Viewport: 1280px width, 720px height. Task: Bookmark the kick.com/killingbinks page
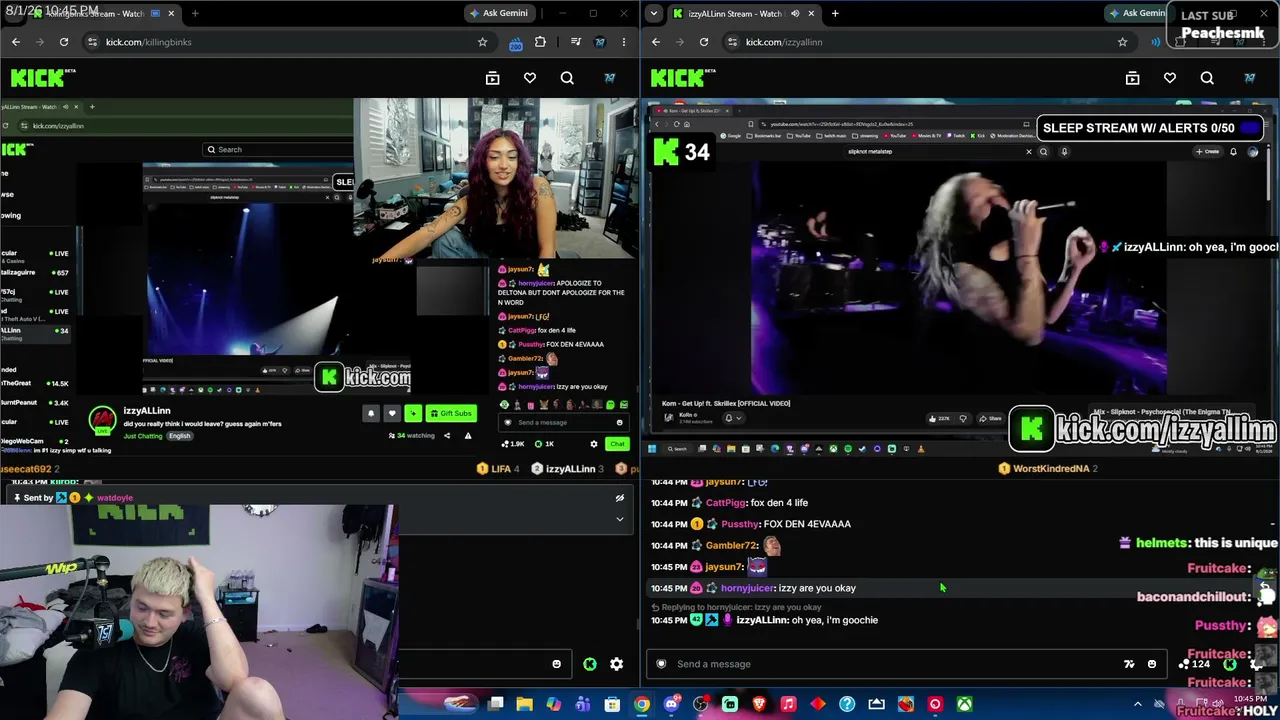[x=482, y=42]
